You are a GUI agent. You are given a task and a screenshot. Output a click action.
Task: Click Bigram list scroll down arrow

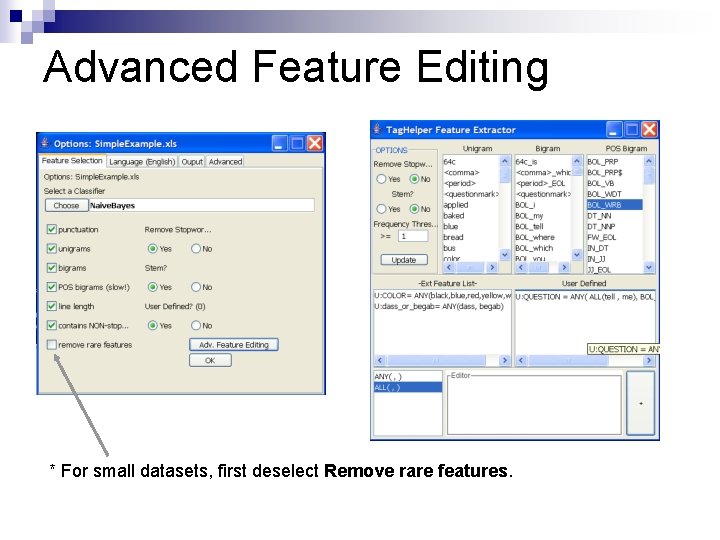(x=577, y=254)
